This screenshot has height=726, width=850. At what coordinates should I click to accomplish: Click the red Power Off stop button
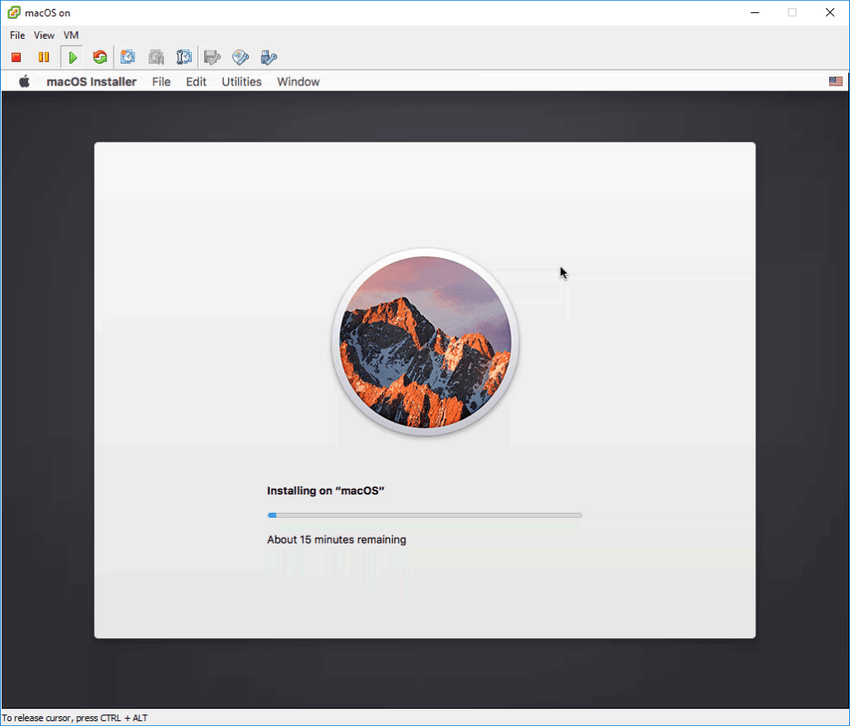click(16, 57)
